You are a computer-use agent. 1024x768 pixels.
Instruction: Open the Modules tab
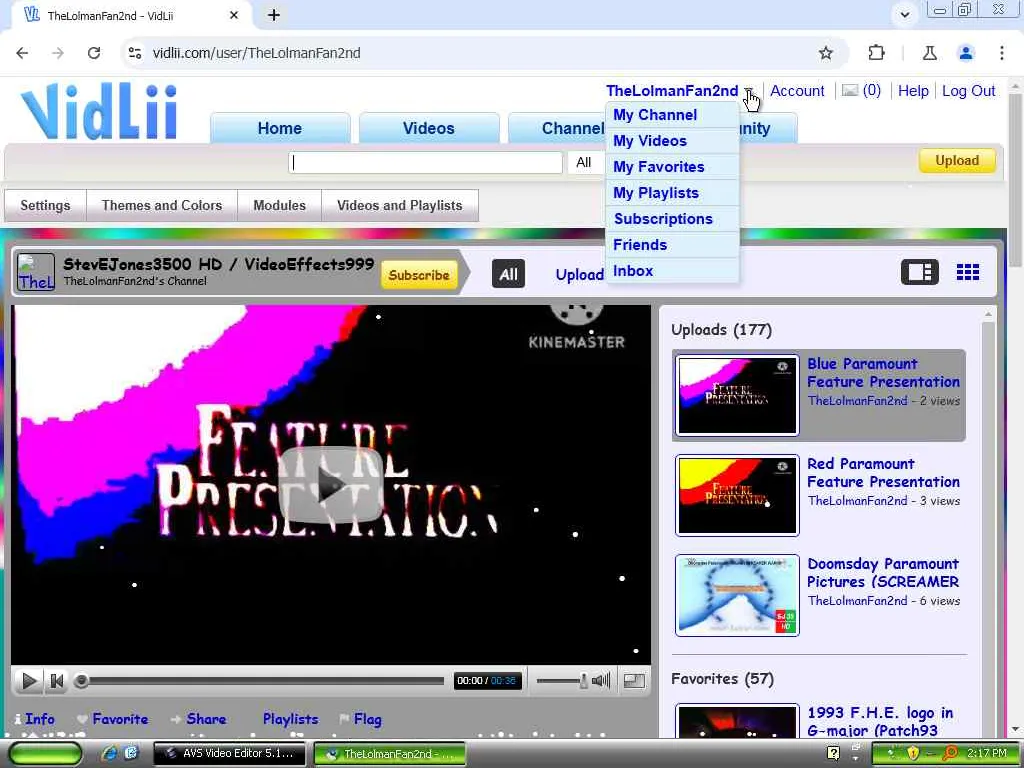click(x=280, y=206)
